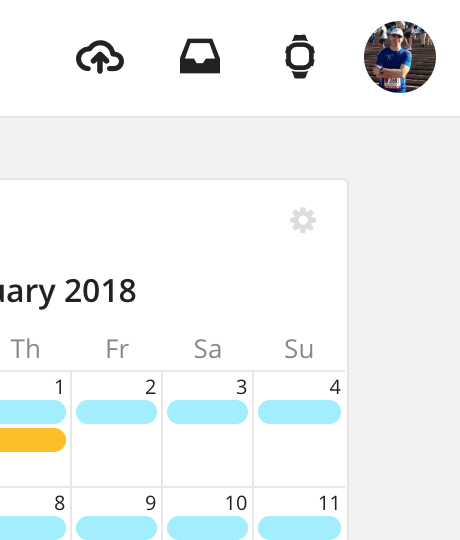Select the blue activity bar on Sunday 4
This screenshot has height=540, width=460.
(x=299, y=412)
